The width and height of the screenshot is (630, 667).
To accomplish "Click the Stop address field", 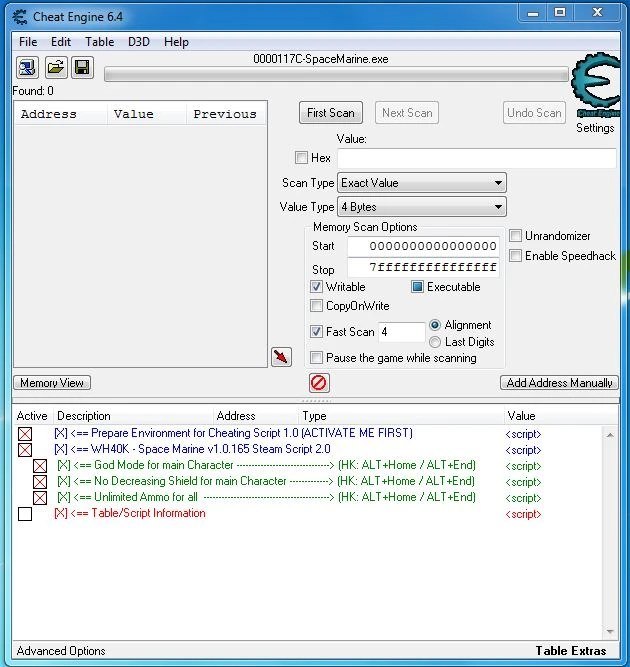I will pyautogui.click(x=423, y=268).
